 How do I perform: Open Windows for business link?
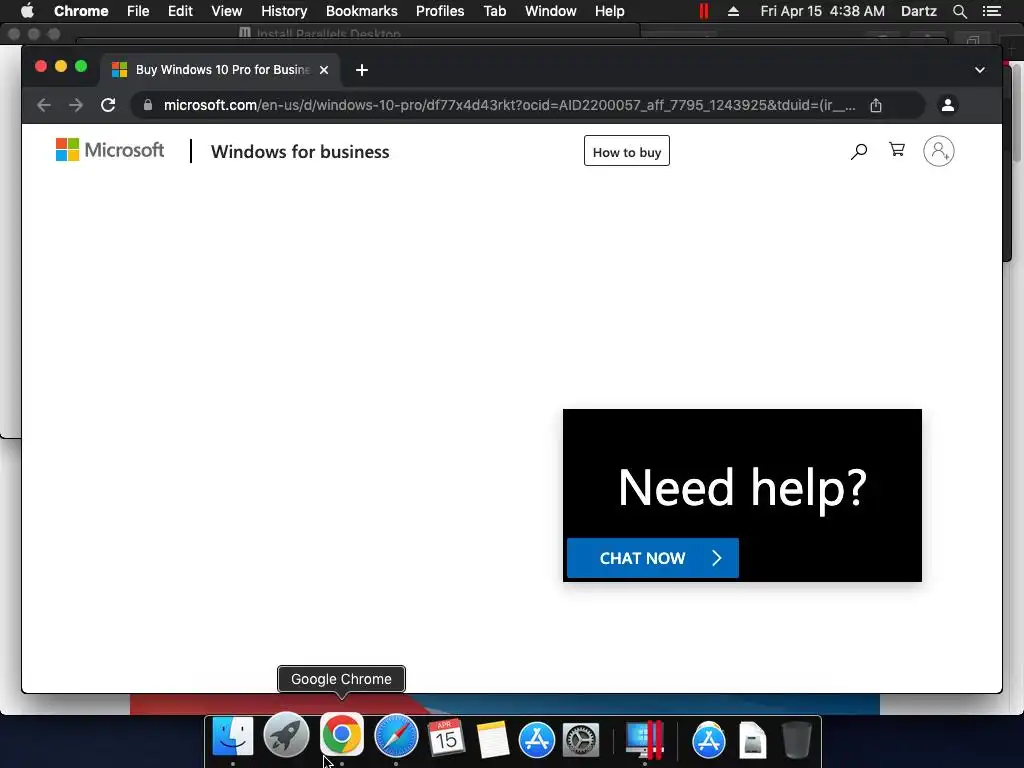[x=300, y=152]
